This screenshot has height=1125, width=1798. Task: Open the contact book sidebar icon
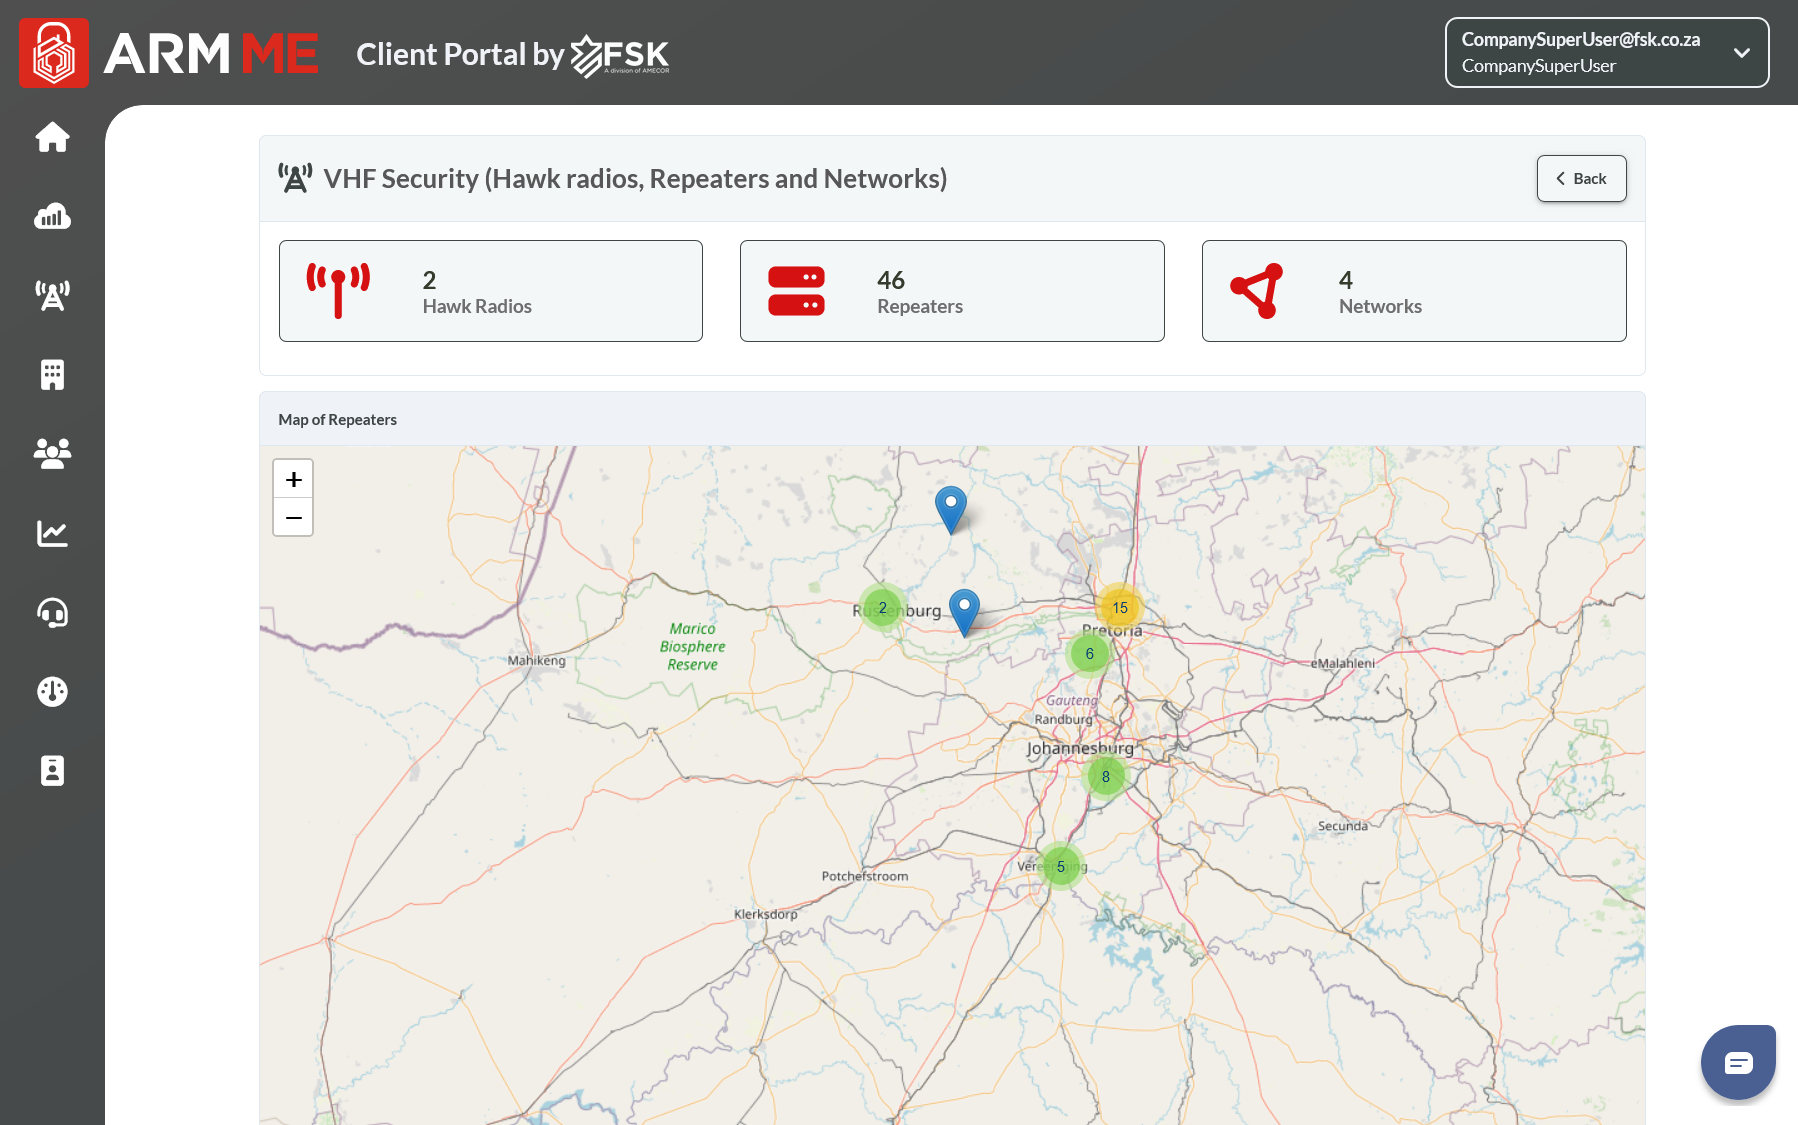click(x=52, y=770)
